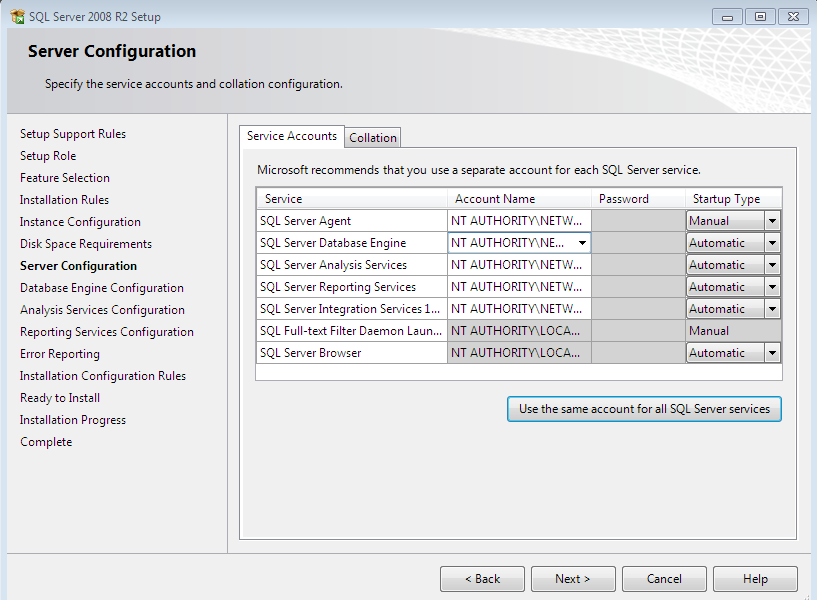Click the Next button
The image size is (817, 600).
[x=573, y=579]
